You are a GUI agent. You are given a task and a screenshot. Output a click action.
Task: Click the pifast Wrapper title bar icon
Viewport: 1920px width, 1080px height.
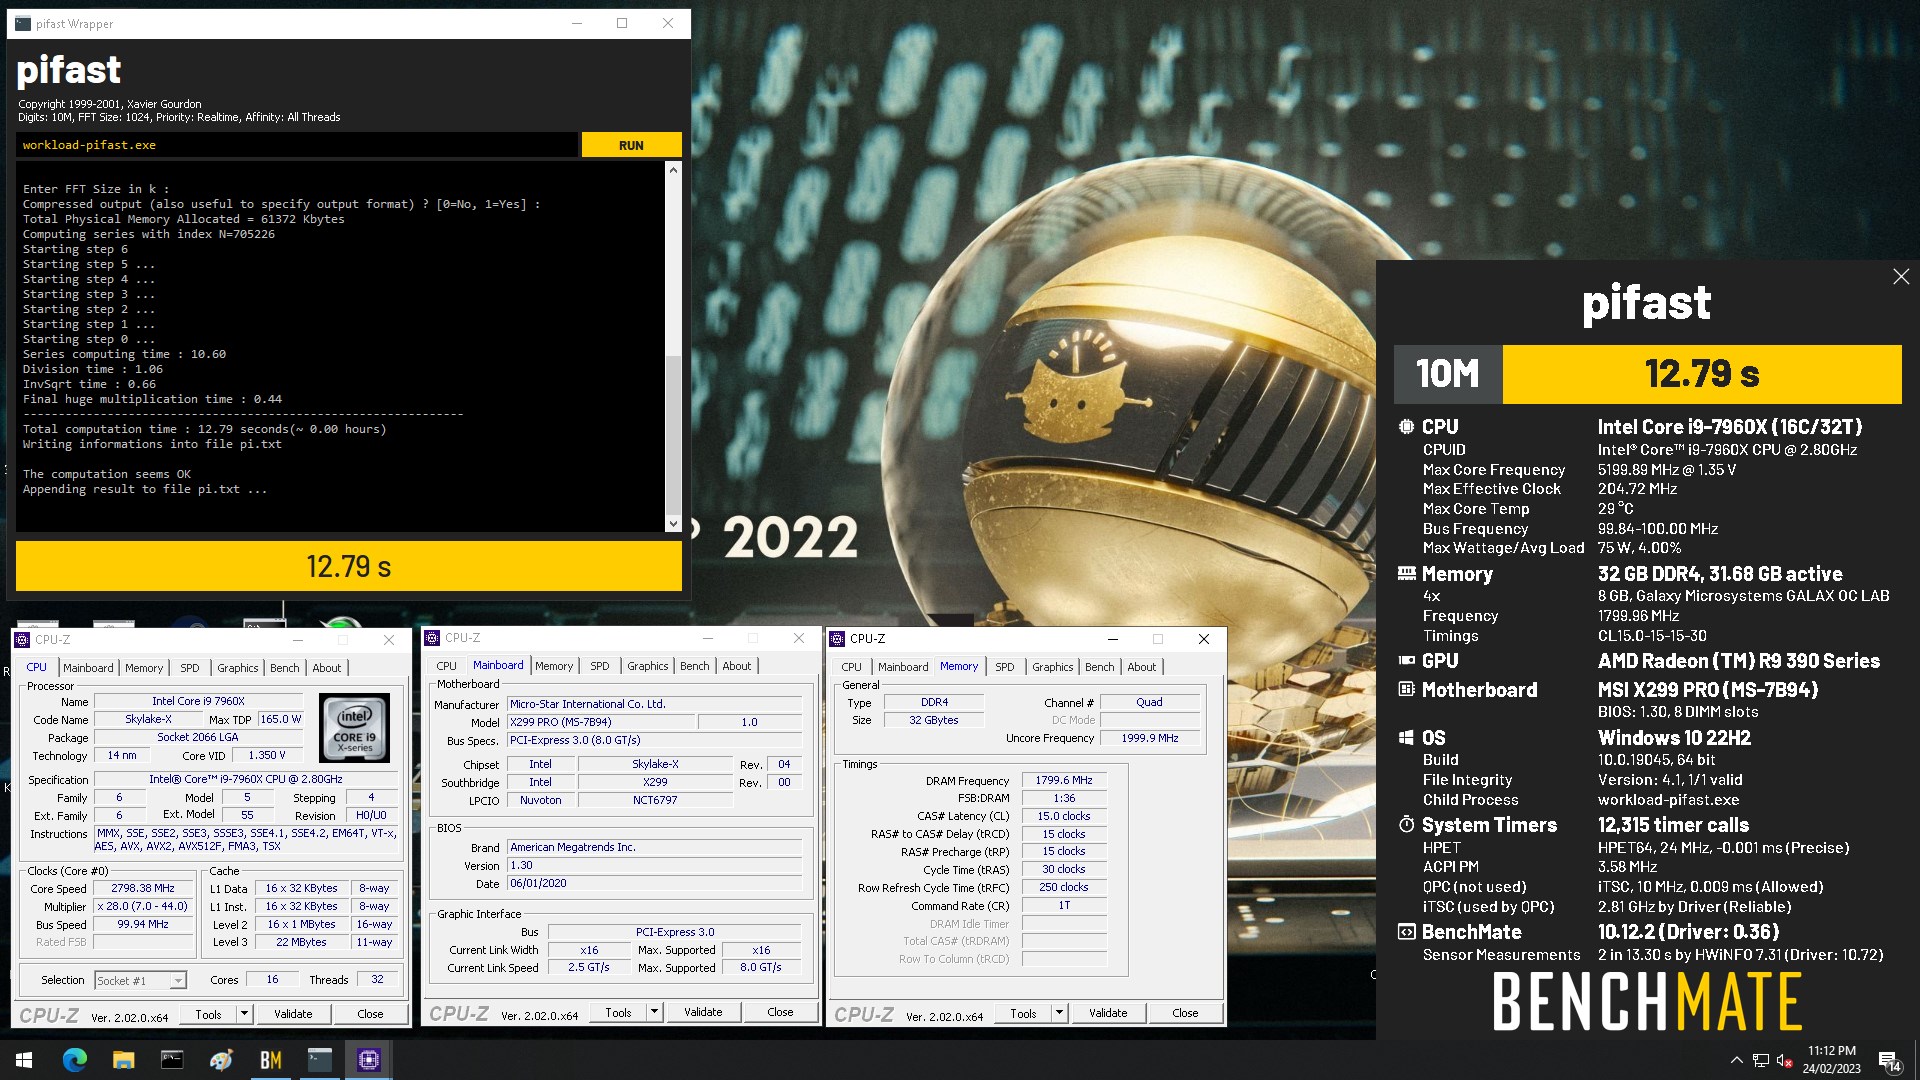[x=23, y=24]
